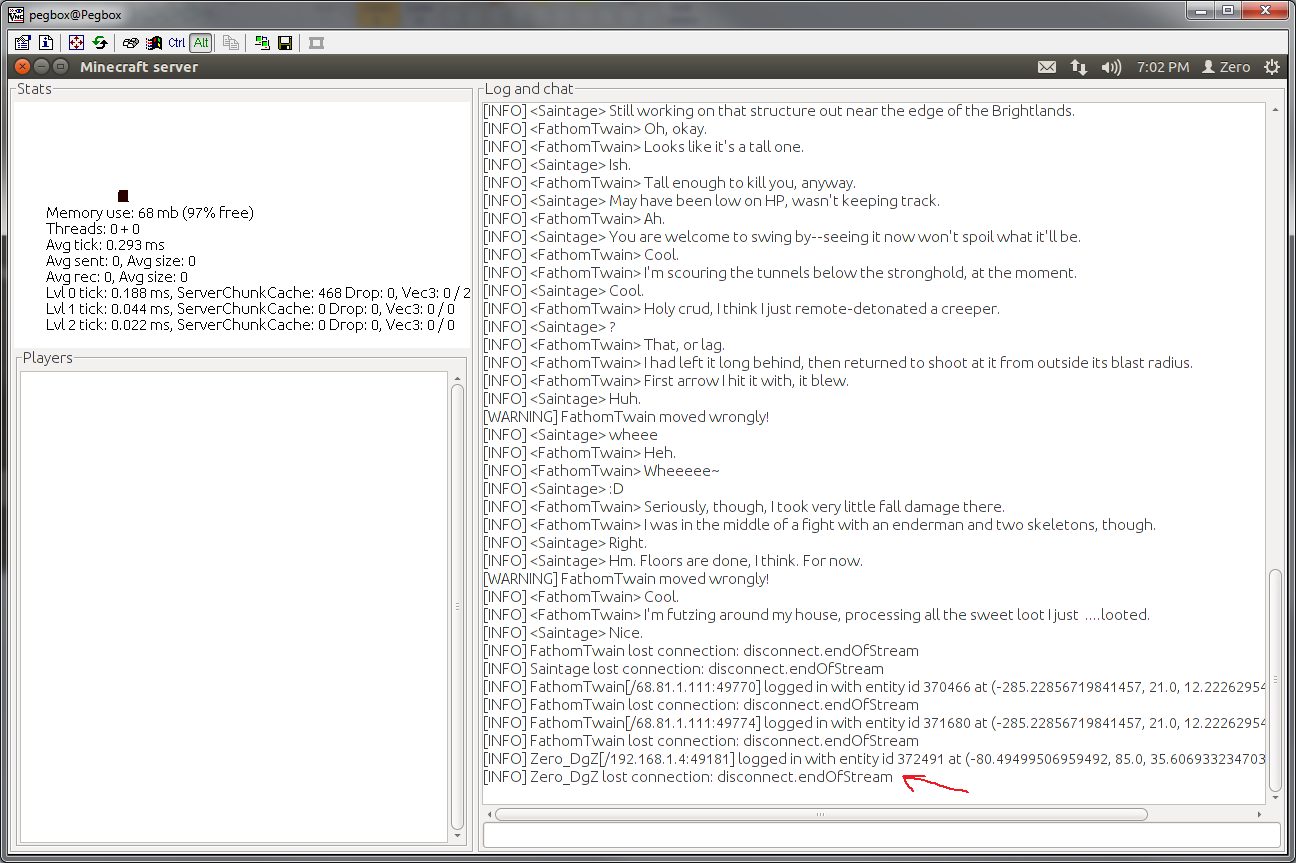Image resolution: width=1296 pixels, height=863 pixels.
Task: Open the 7:02 PM clock menu
Action: coord(1163,67)
